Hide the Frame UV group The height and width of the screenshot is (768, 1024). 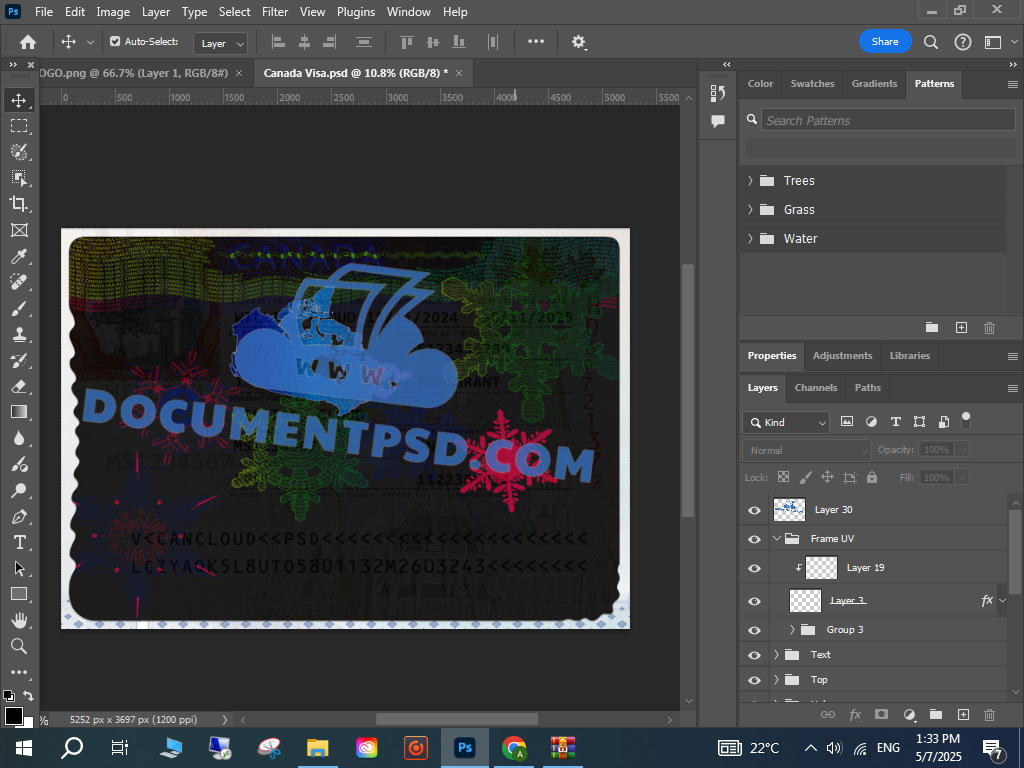[754, 539]
